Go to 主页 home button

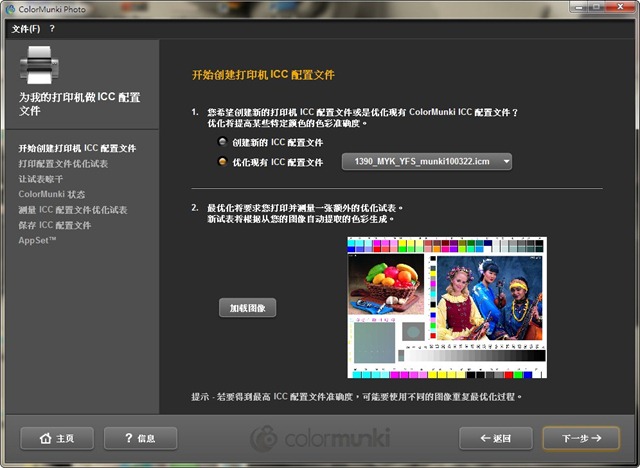coord(57,438)
